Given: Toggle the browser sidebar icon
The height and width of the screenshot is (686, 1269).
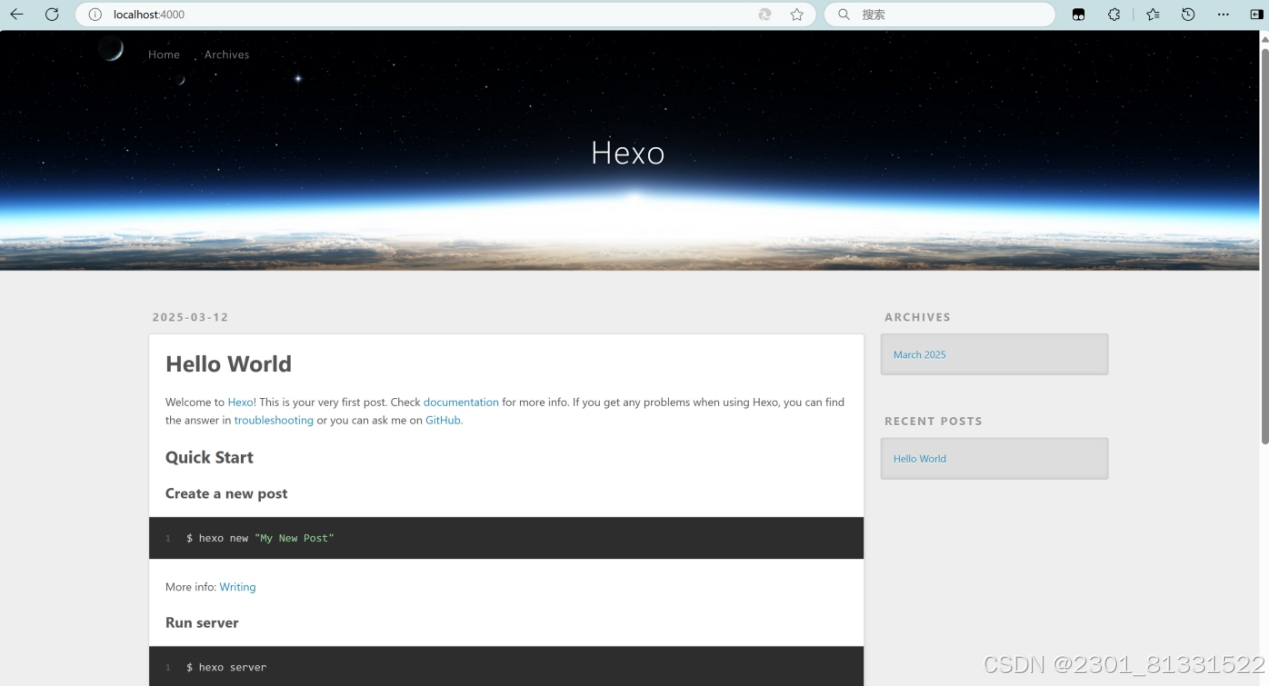Looking at the screenshot, I should point(1257,14).
